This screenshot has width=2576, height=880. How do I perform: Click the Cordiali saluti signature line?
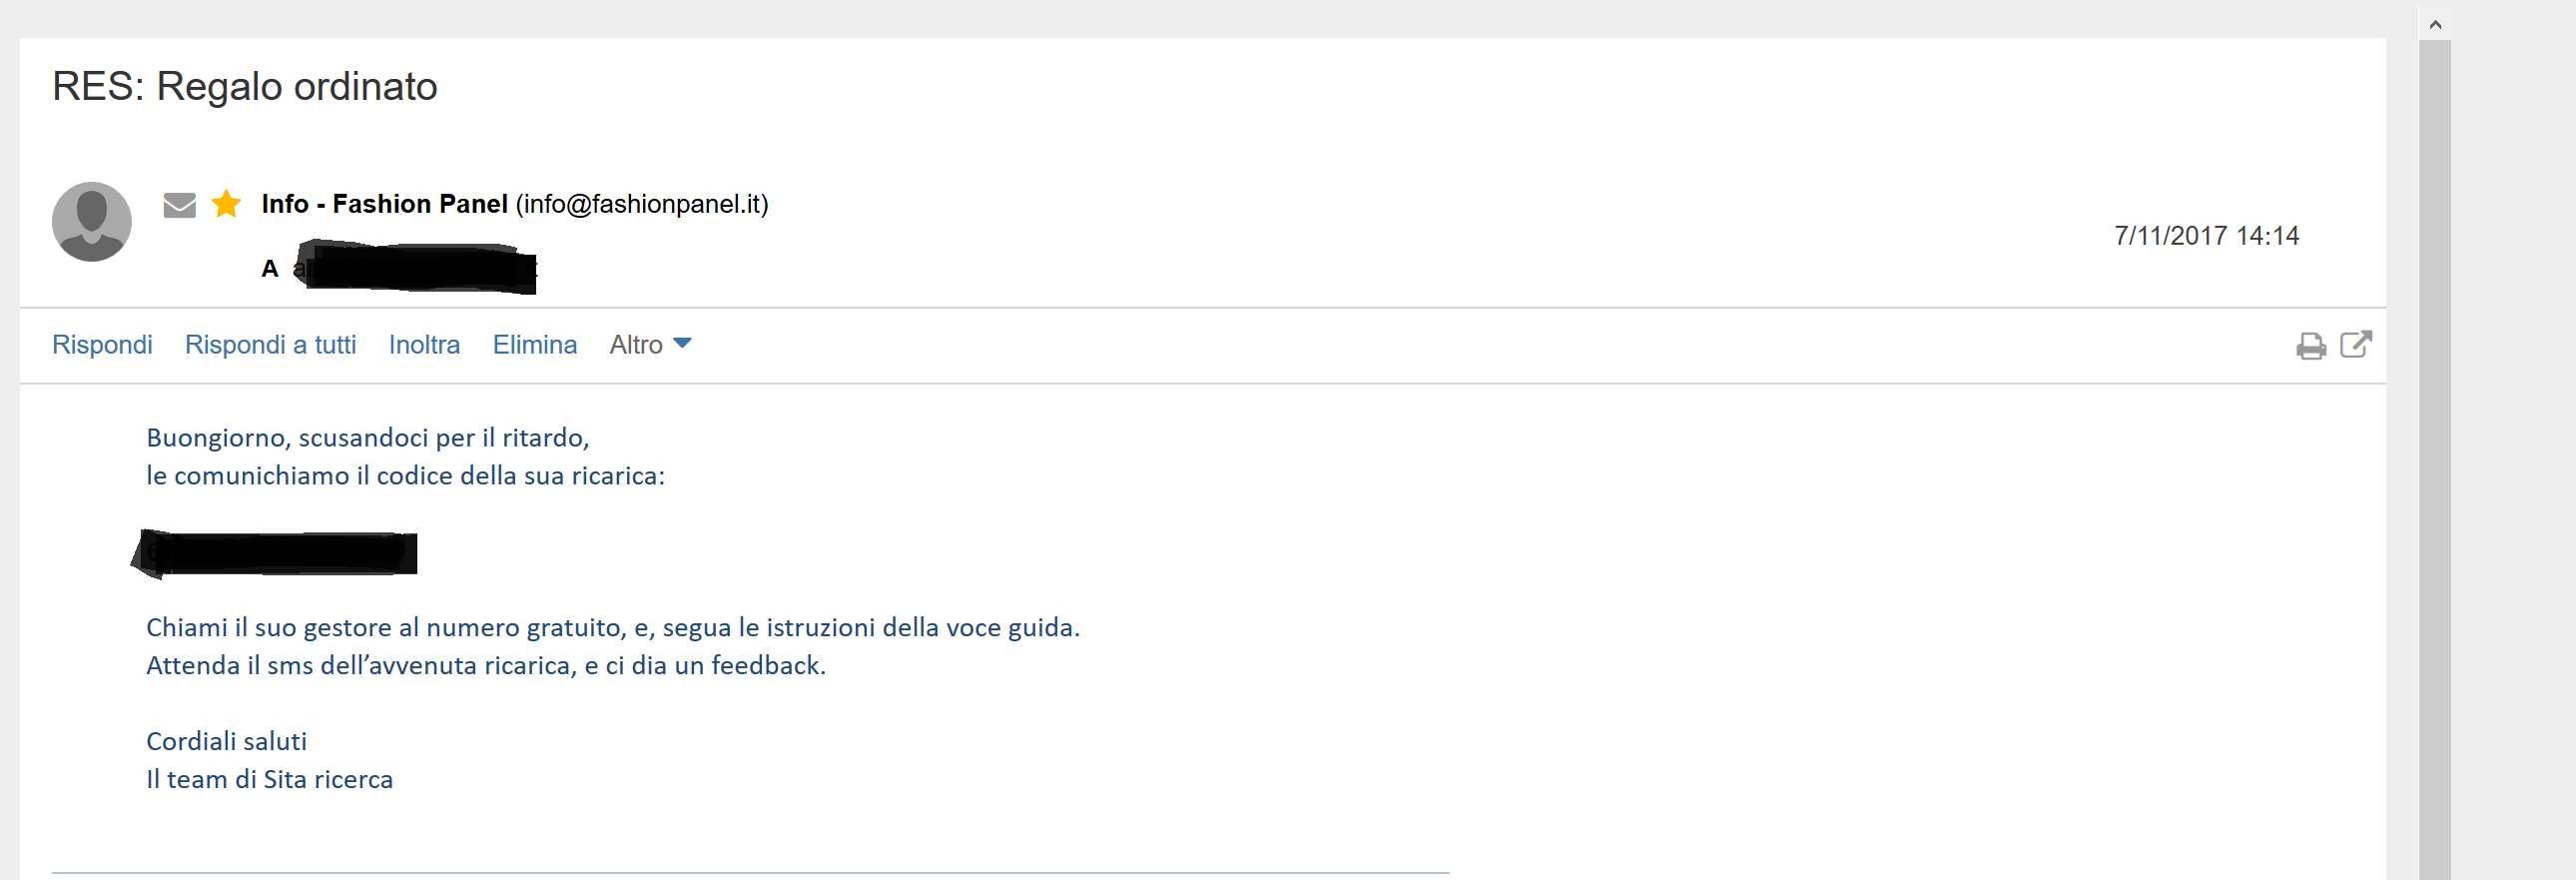click(227, 741)
